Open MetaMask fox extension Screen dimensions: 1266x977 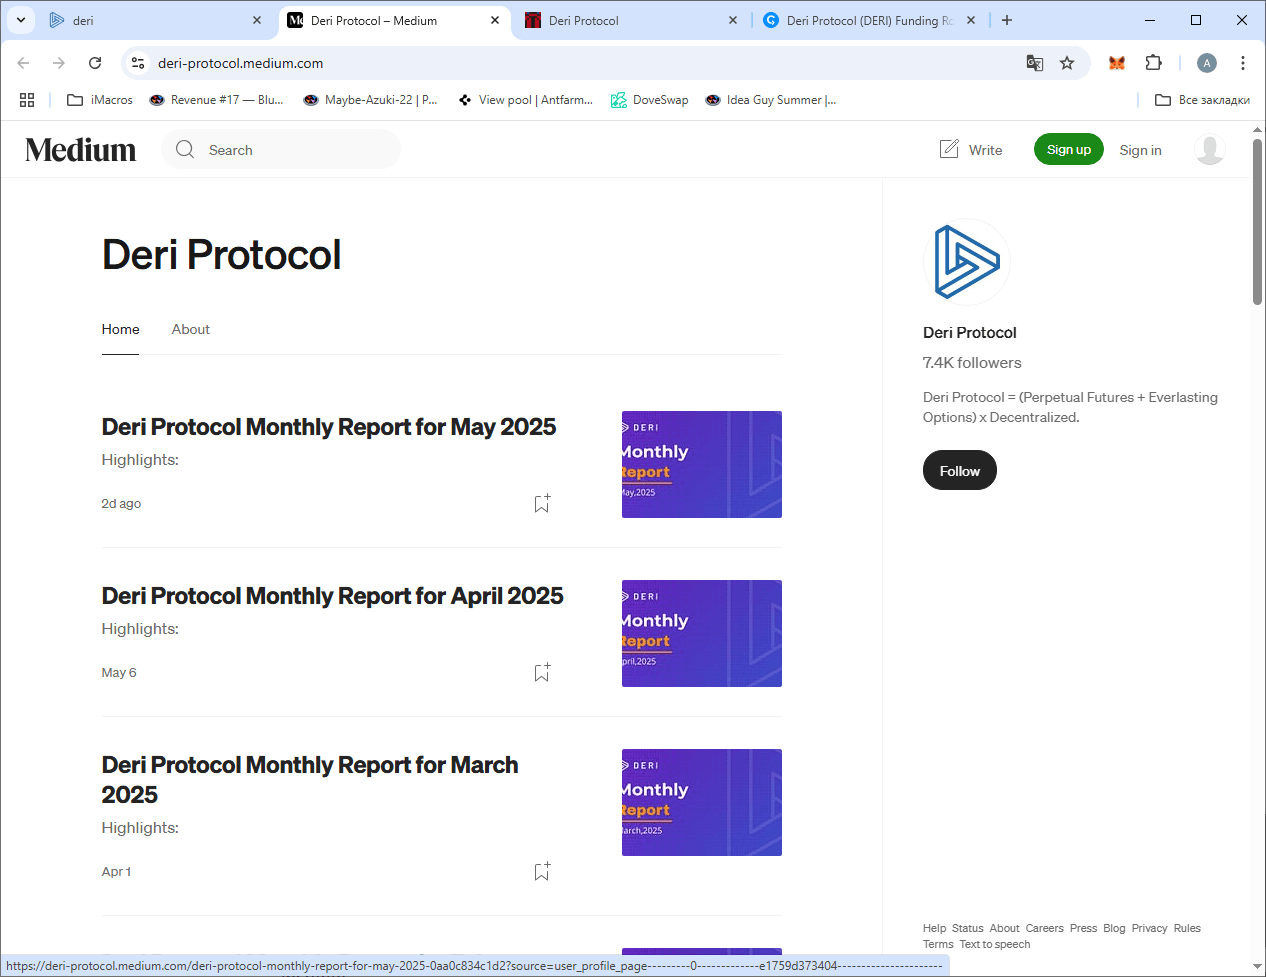(1117, 63)
